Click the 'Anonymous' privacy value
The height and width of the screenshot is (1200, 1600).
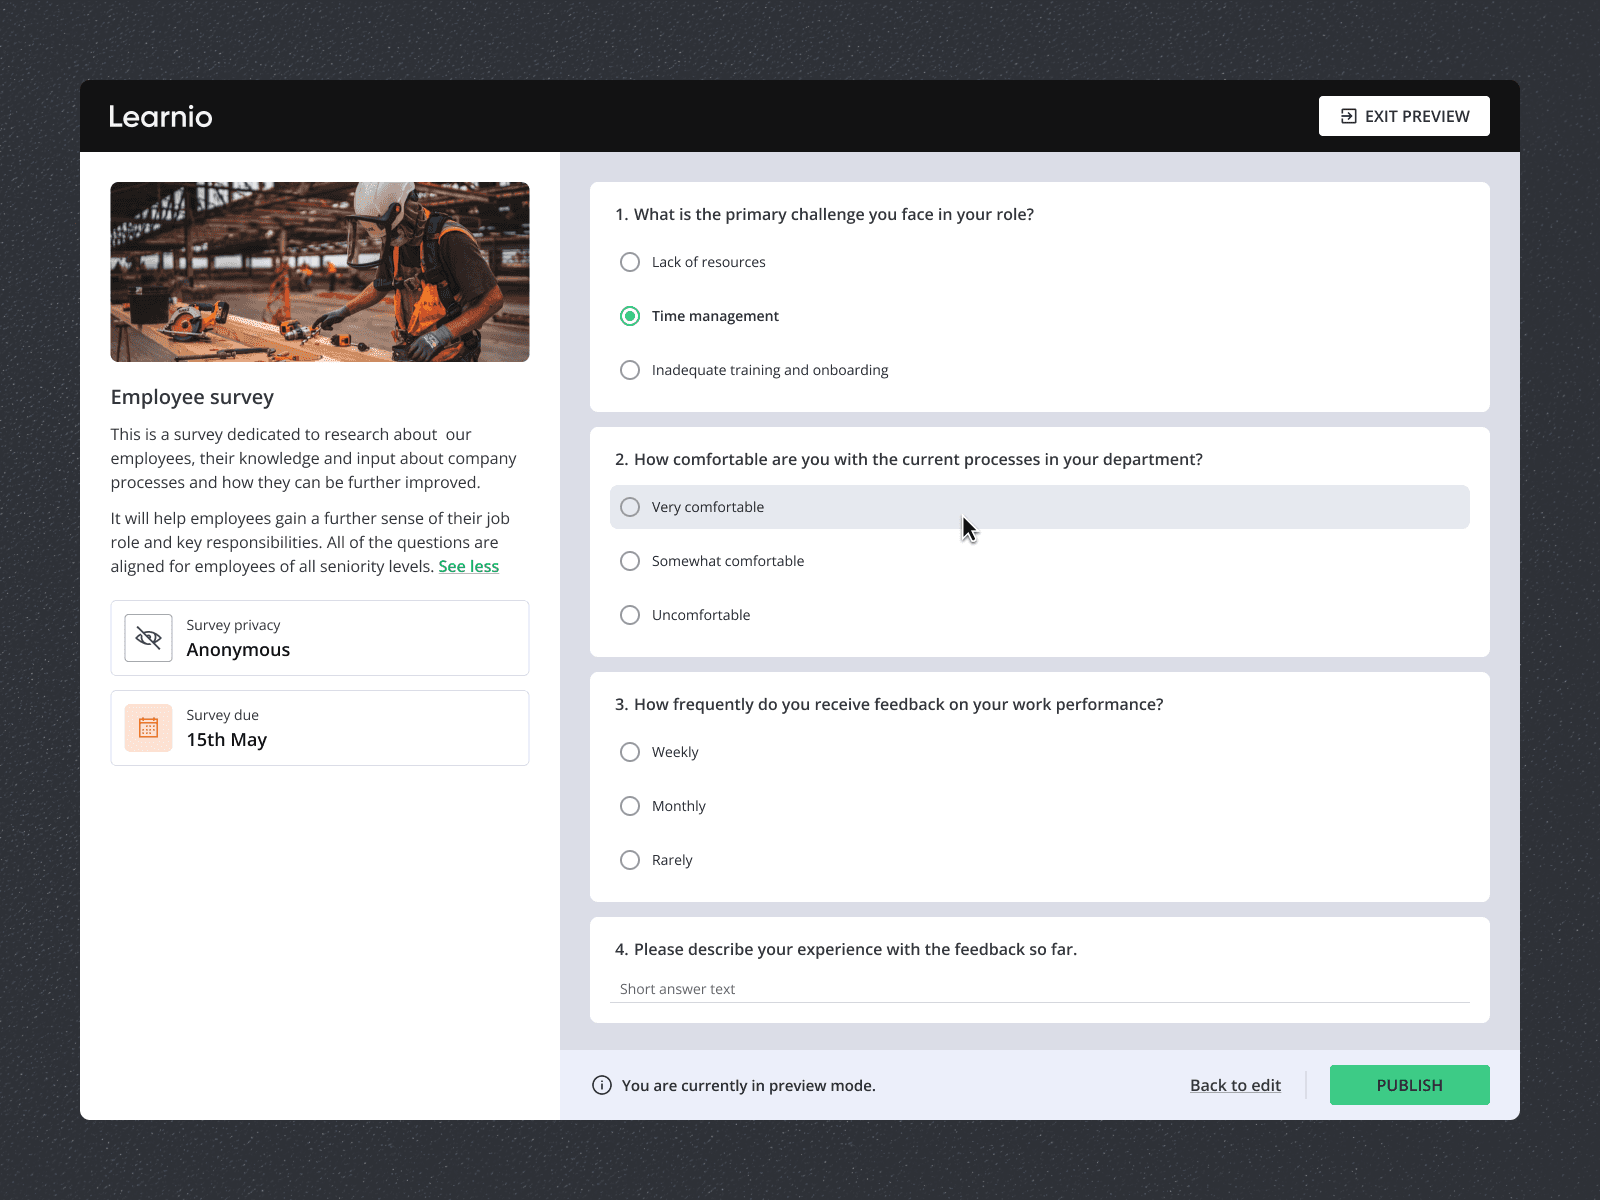click(238, 650)
